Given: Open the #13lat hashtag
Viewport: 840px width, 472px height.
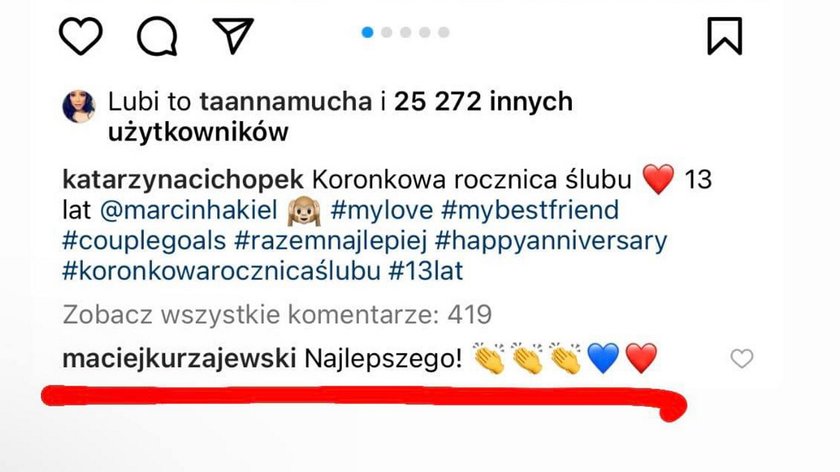Looking at the screenshot, I should (x=426, y=272).
